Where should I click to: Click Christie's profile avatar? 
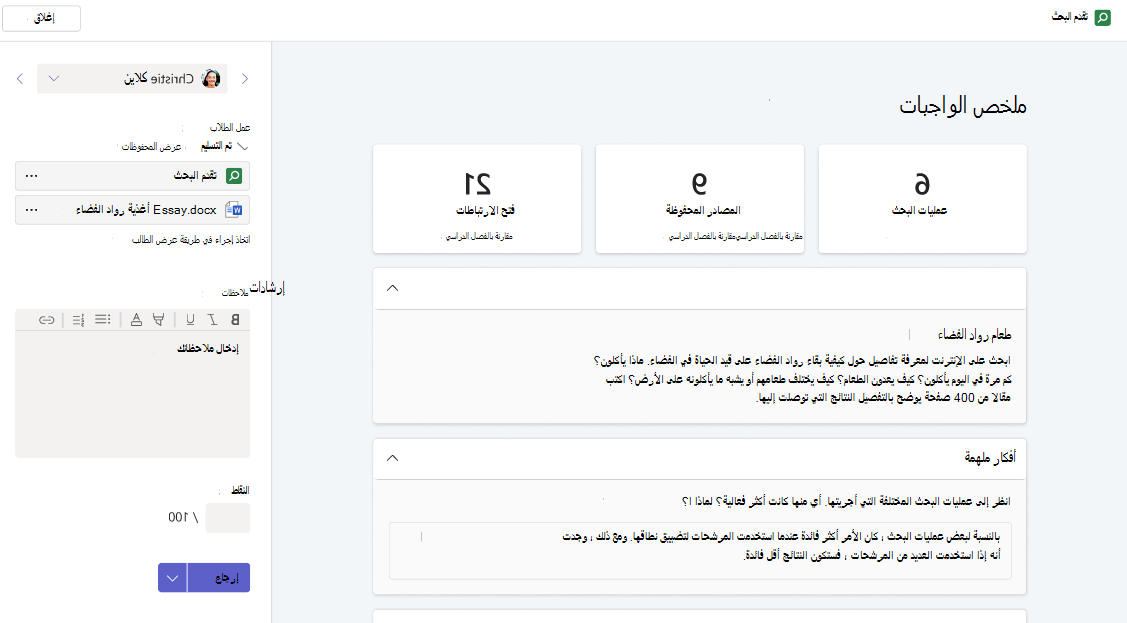point(211,78)
